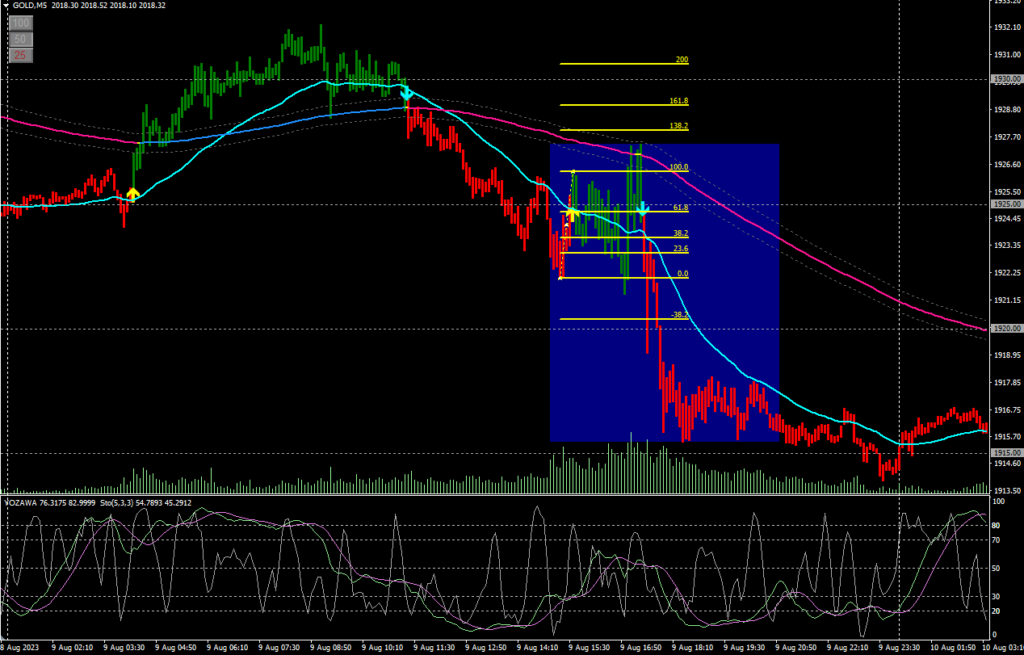
Task: Click the VOZAWA indicator label
Action: point(20,502)
